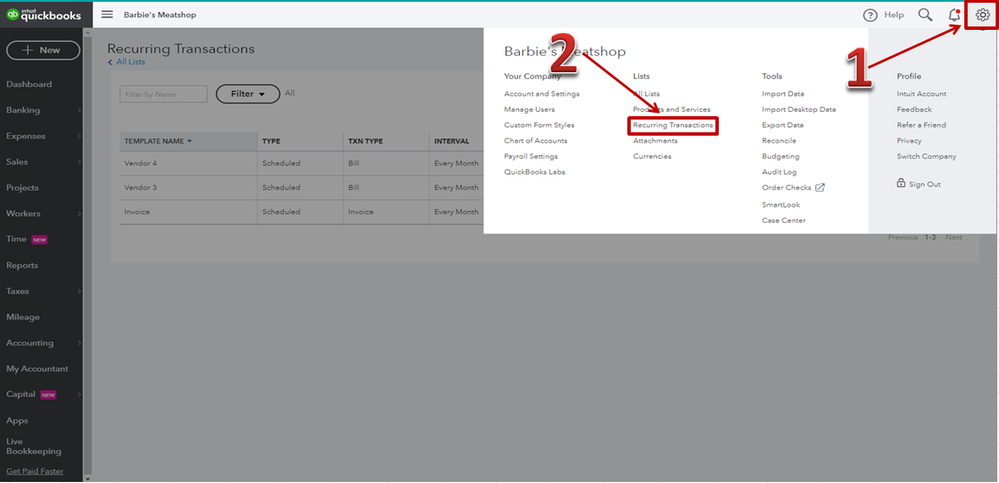This screenshot has height=483, width=999.
Task: Click Feedback under Profile
Action: point(914,110)
